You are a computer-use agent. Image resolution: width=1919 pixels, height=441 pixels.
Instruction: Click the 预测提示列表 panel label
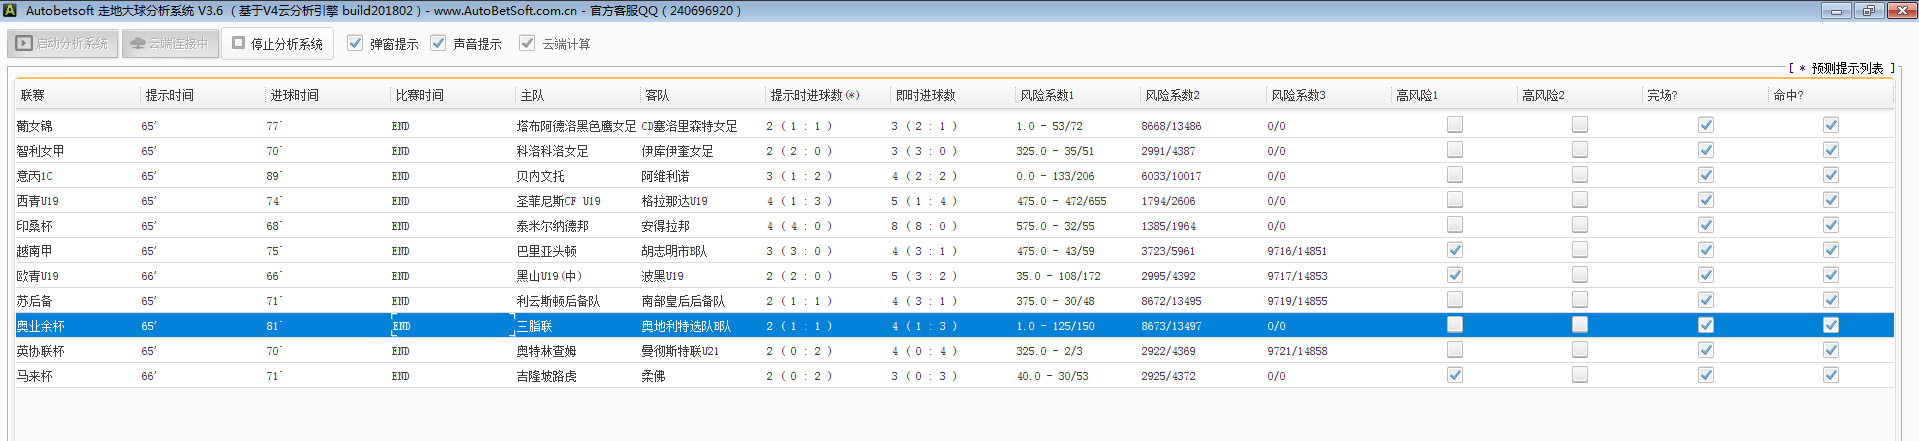tap(1846, 69)
